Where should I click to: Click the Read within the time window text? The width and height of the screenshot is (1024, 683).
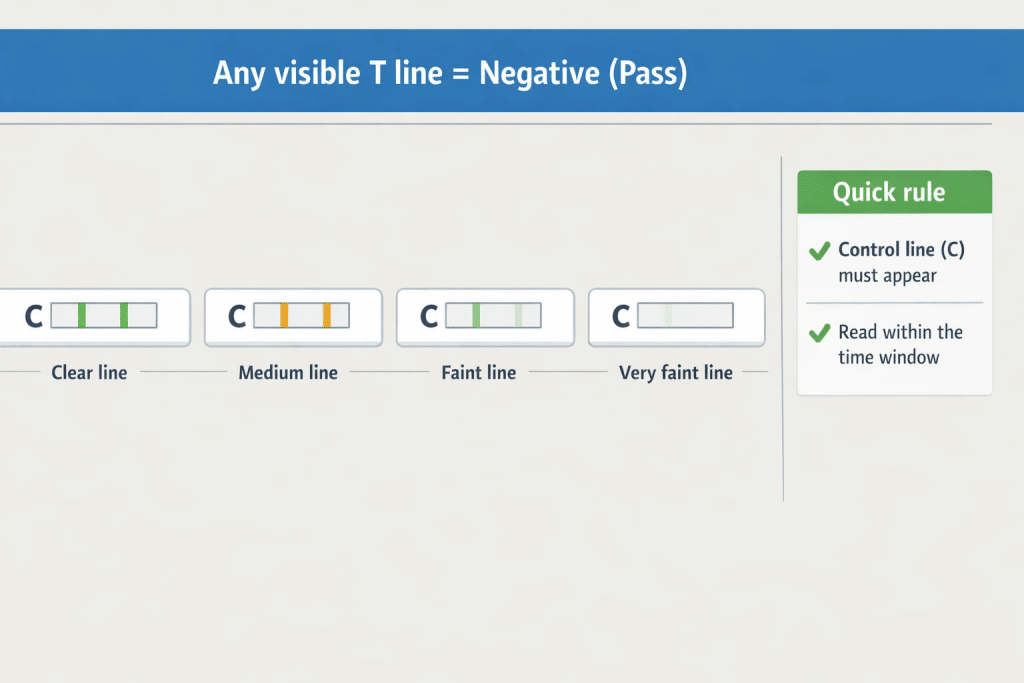(x=900, y=345)
